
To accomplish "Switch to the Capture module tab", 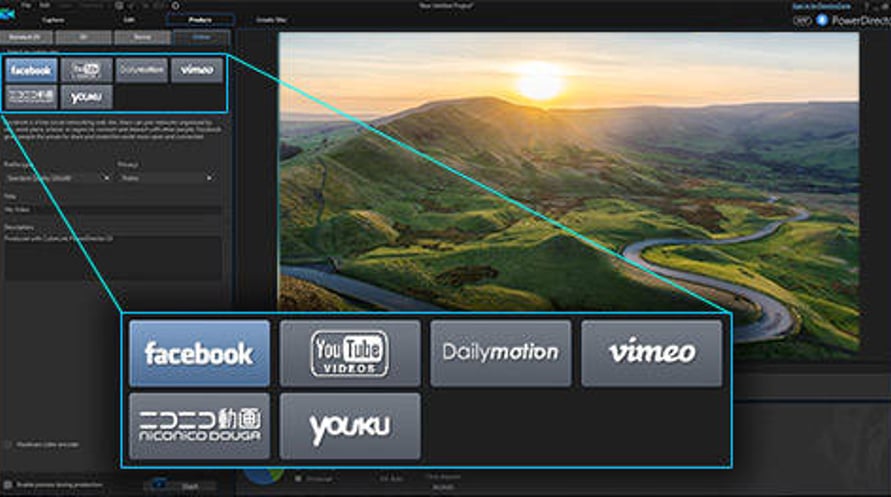I will (x=53, y=20).
